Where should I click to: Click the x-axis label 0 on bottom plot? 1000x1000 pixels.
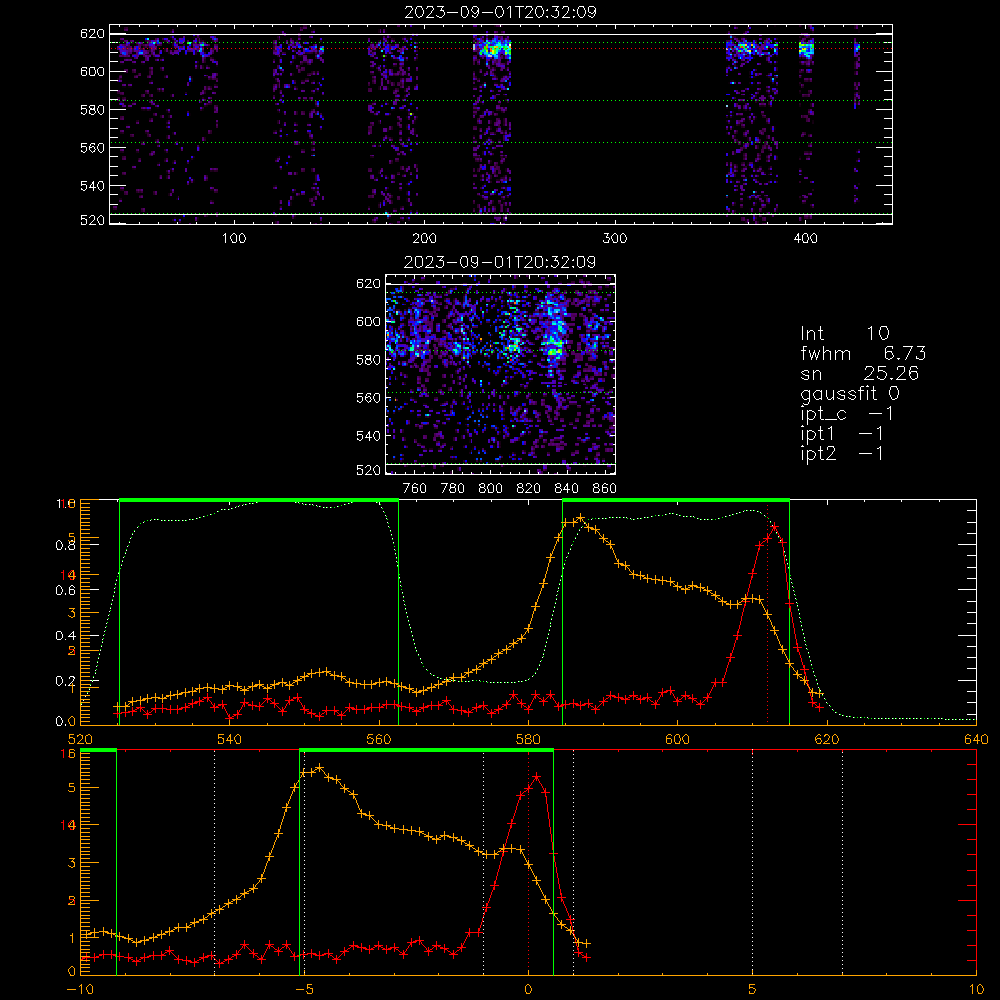pyautogui.click(x=528, y=989)
